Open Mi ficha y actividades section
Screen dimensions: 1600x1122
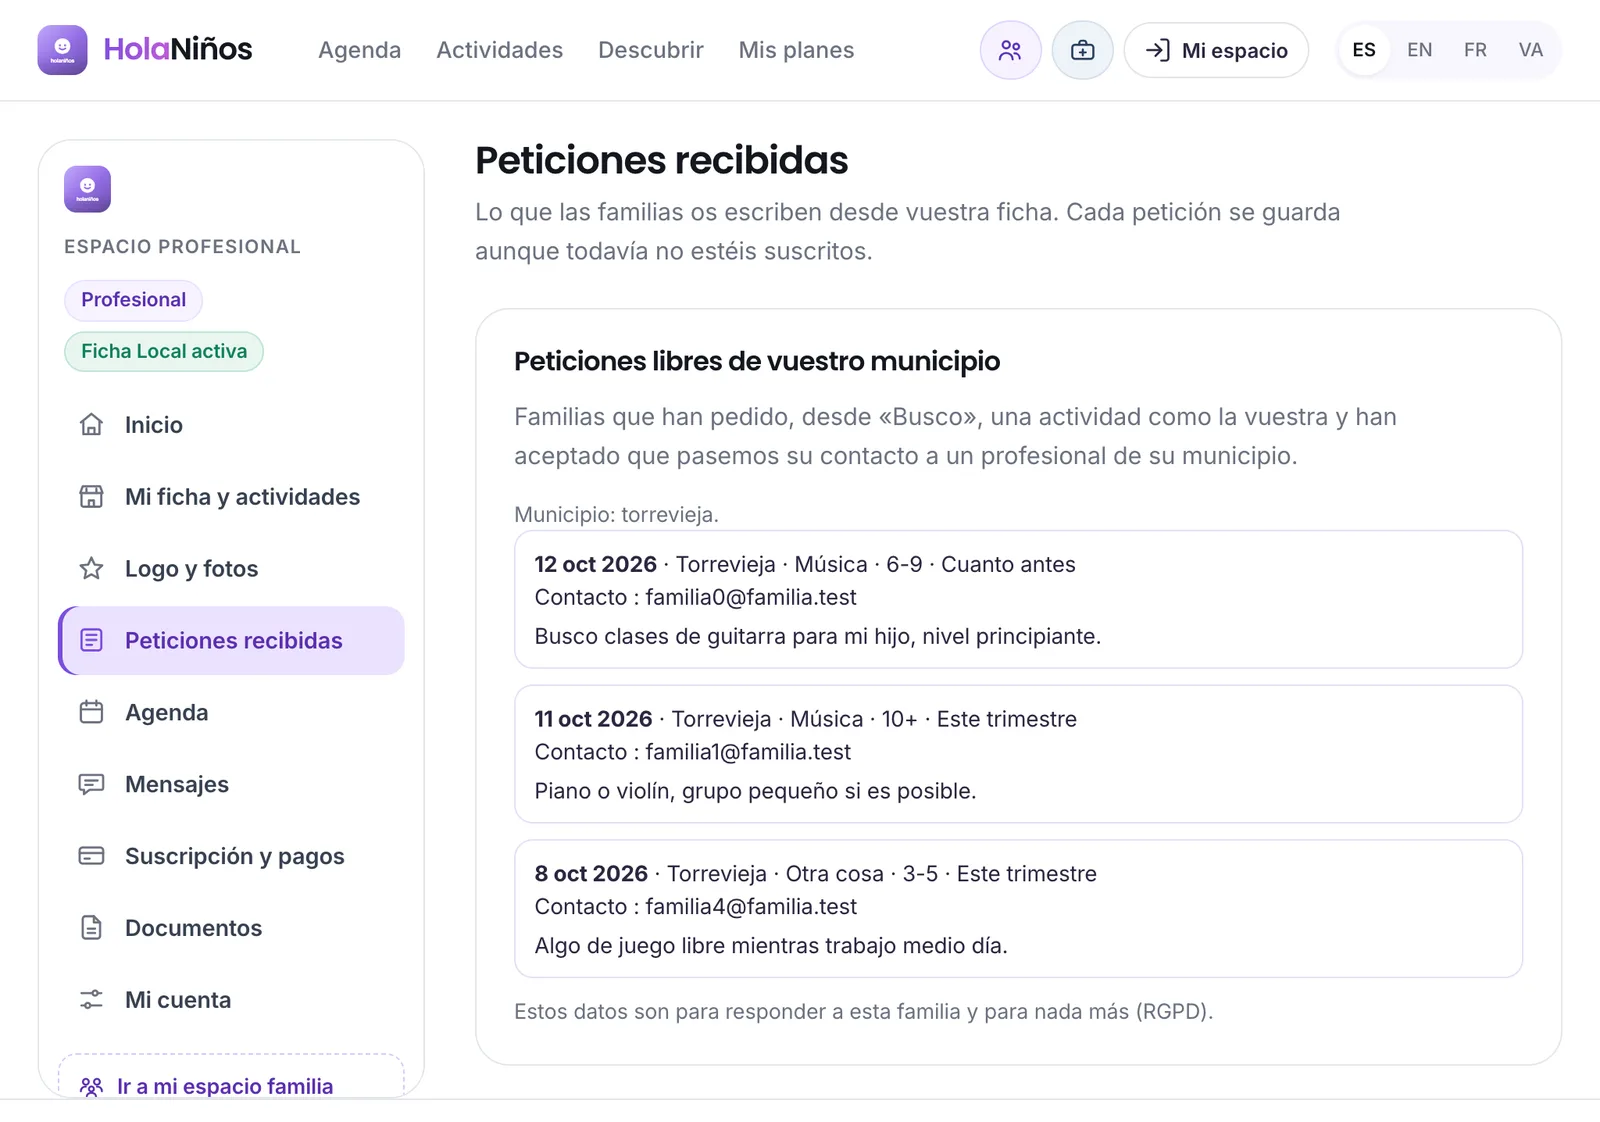(x=231, y=497)
